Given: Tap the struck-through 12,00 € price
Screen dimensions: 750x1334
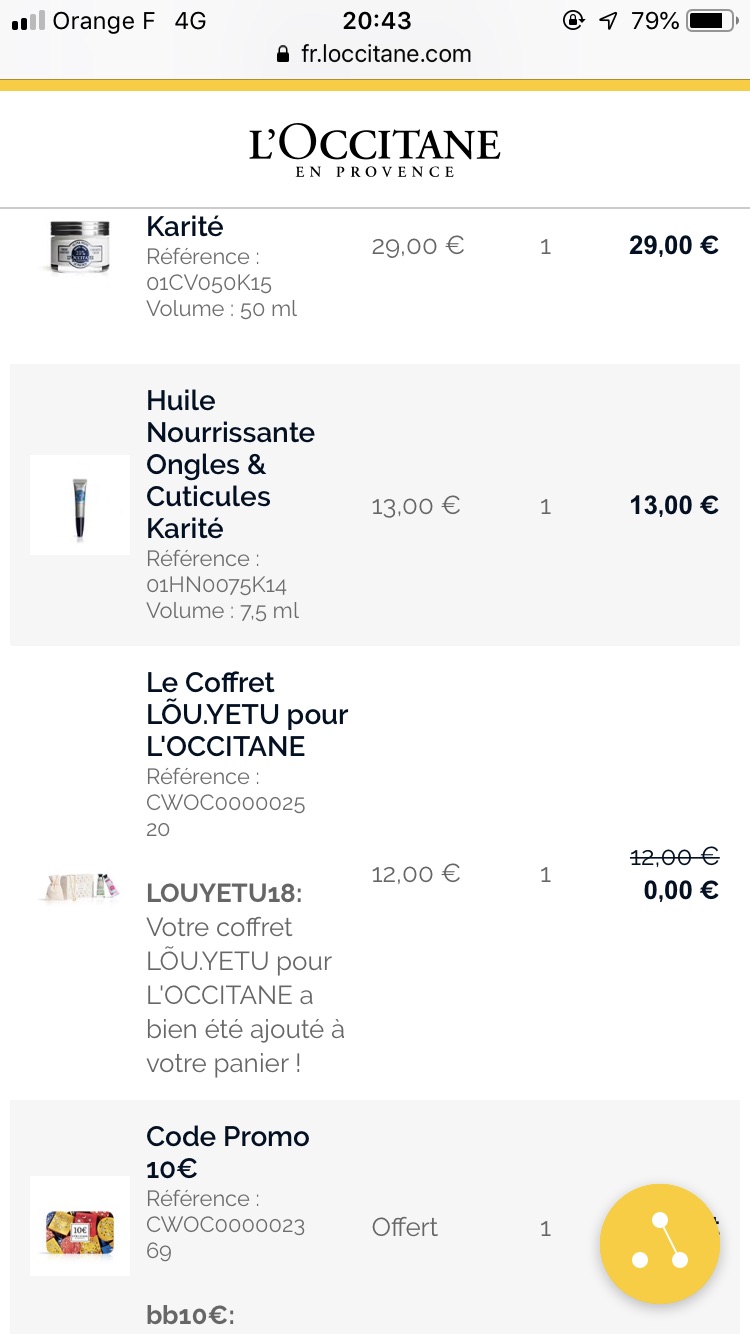Looking at the screenshot, I should coord(674,857).
